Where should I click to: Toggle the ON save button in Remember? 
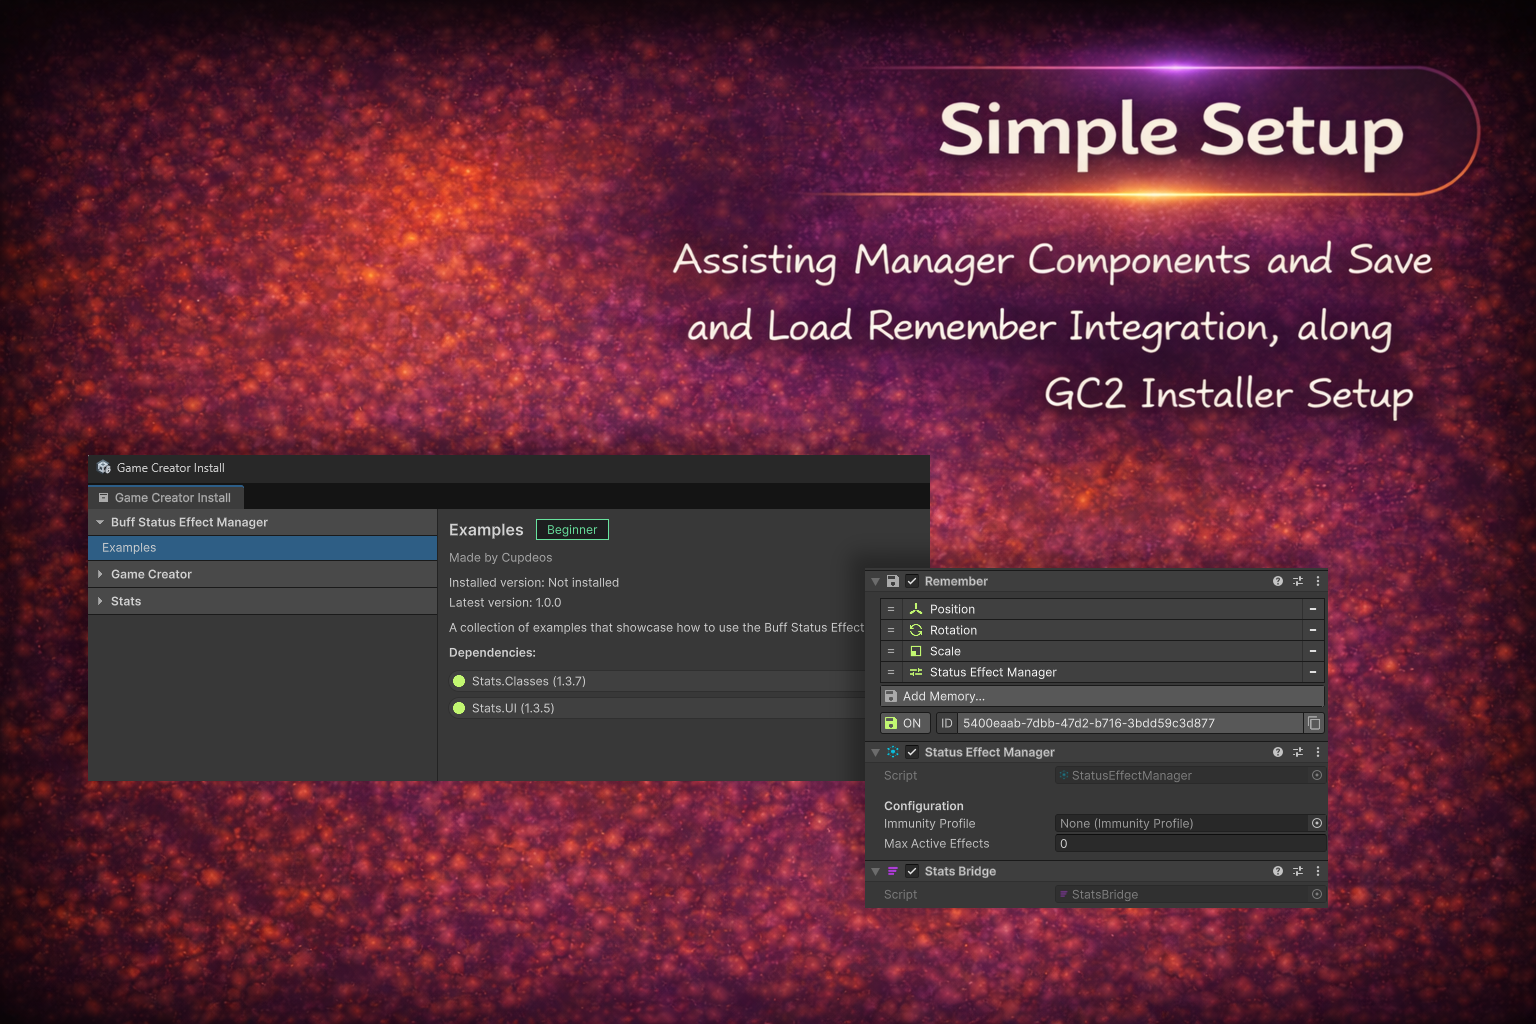pyautogui.click(x=904, y=723)
